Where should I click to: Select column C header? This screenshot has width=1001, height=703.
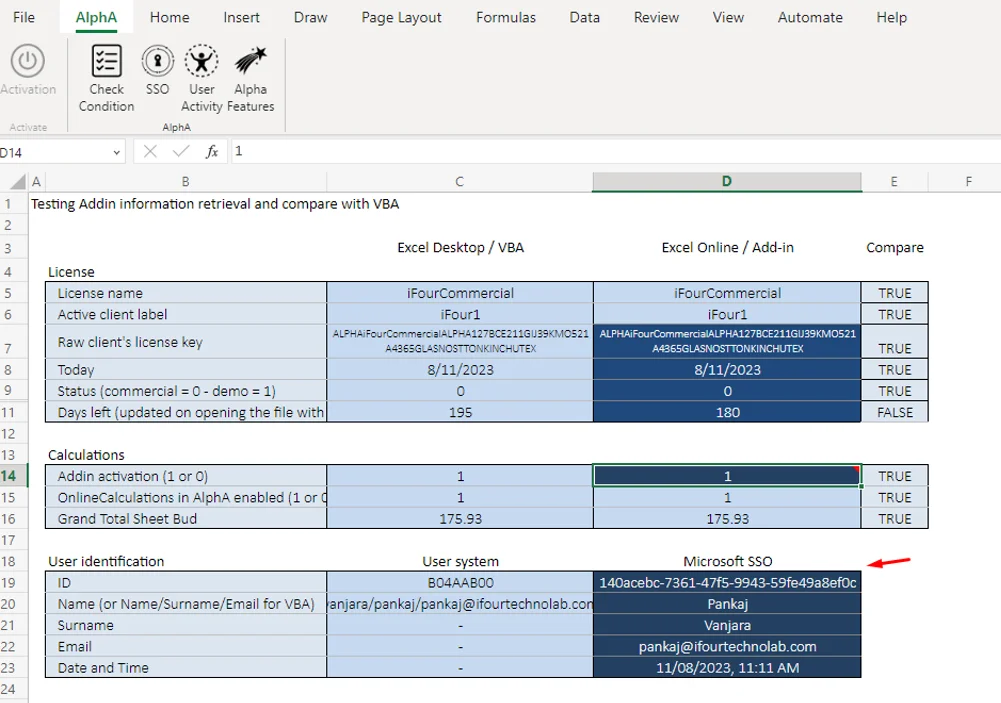tap(460, 182)
